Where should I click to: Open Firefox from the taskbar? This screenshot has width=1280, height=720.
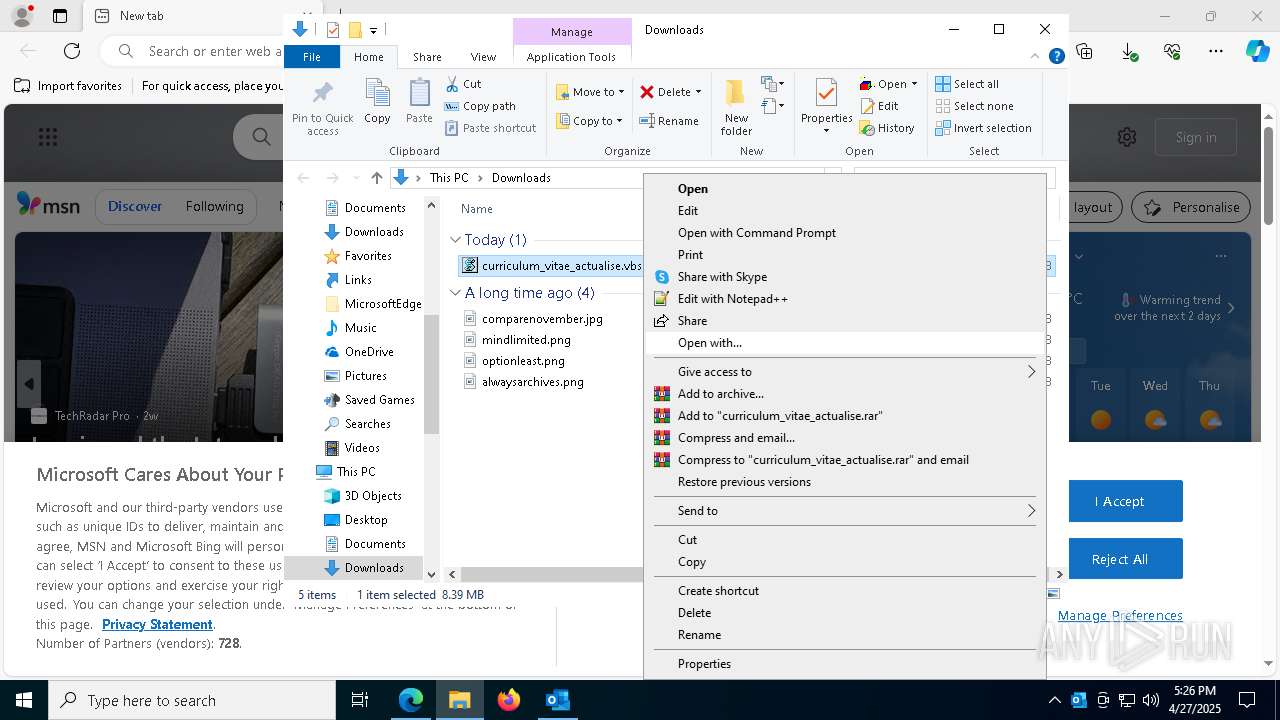pyautogui.click(x=509, y=700)
